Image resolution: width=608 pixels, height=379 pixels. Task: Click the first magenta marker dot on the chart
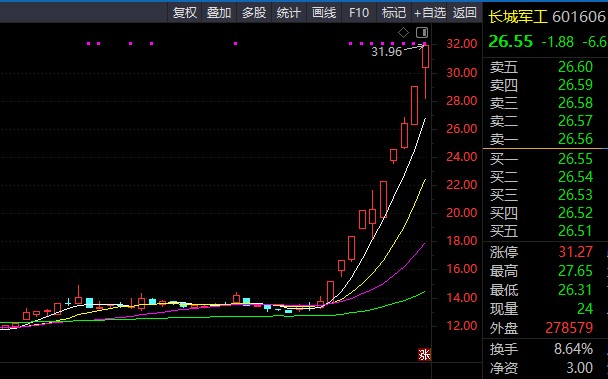tap(88, 43)
